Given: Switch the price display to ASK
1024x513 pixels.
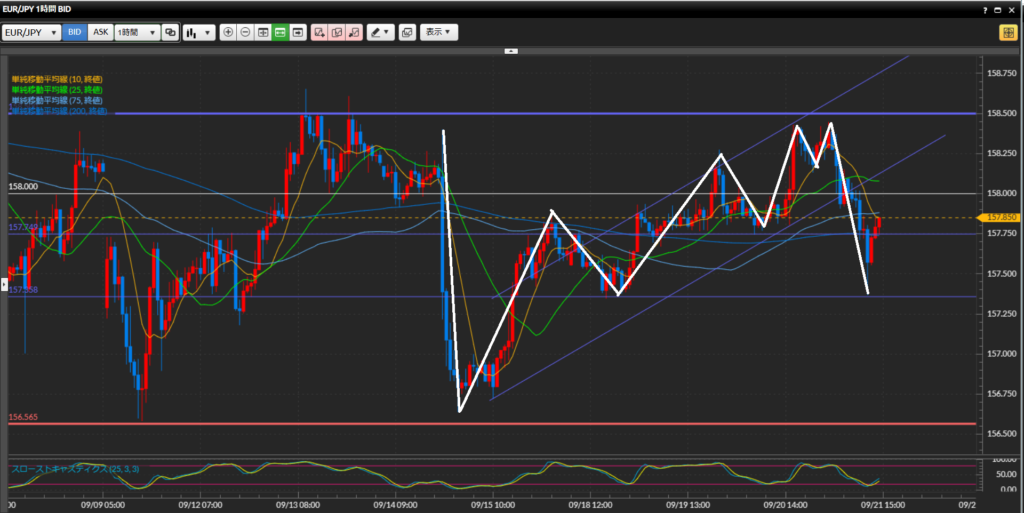Looking at the screenshot, I should [100, 32].
